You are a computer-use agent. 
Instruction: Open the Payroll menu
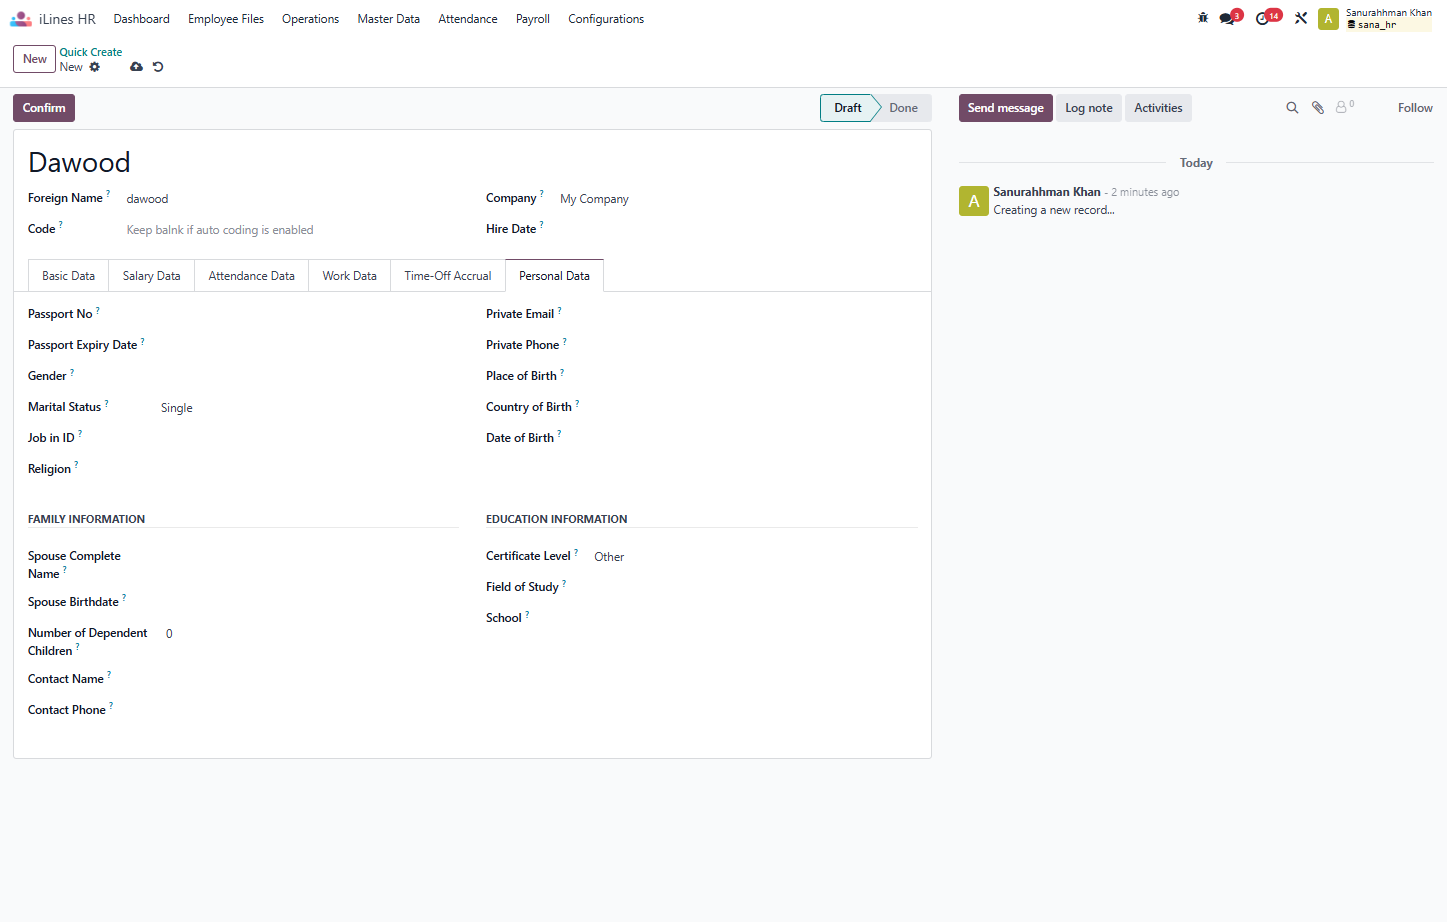pos(533,19)
